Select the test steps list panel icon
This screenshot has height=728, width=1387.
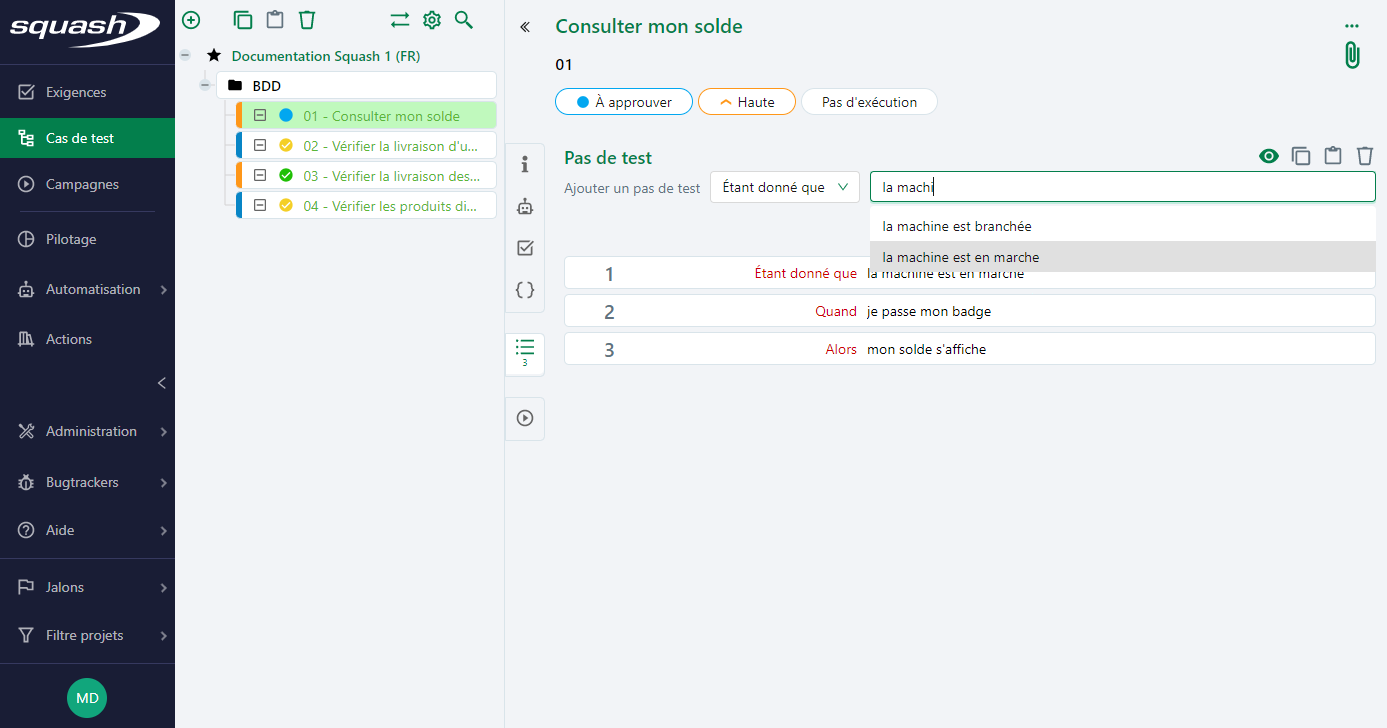525,353
